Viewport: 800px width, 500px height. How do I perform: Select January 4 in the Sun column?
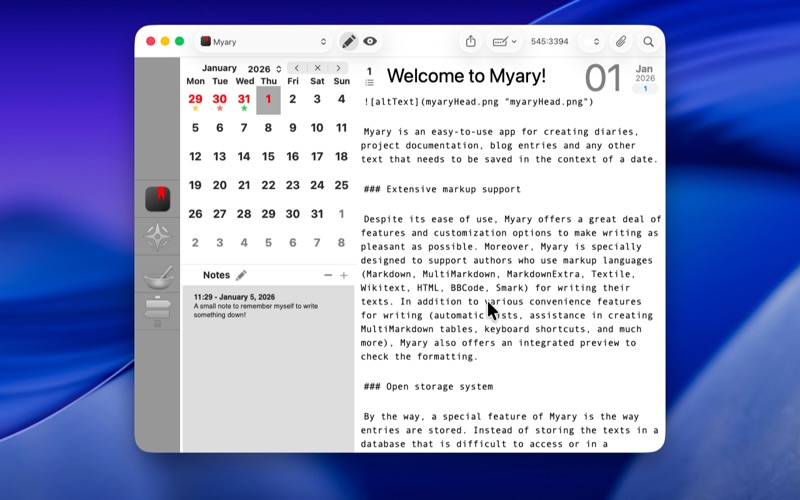click(341, 99)
